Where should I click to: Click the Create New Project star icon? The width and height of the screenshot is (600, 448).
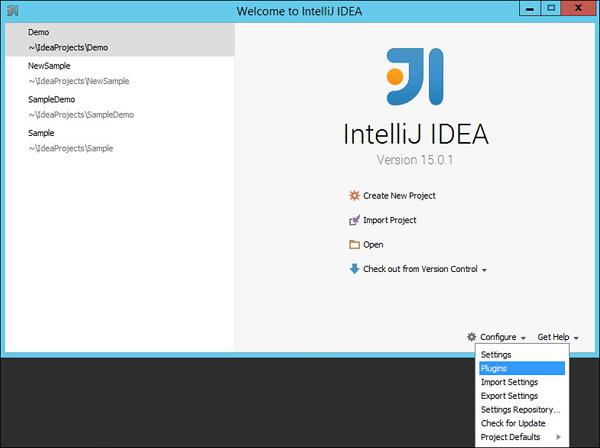354,195
